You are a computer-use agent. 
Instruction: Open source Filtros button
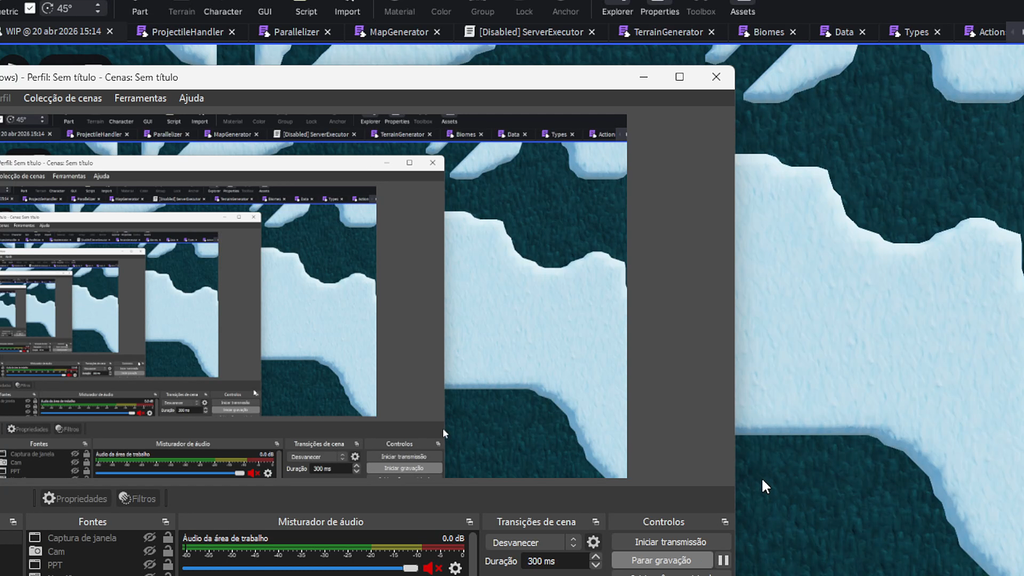(x=137, y=498)
